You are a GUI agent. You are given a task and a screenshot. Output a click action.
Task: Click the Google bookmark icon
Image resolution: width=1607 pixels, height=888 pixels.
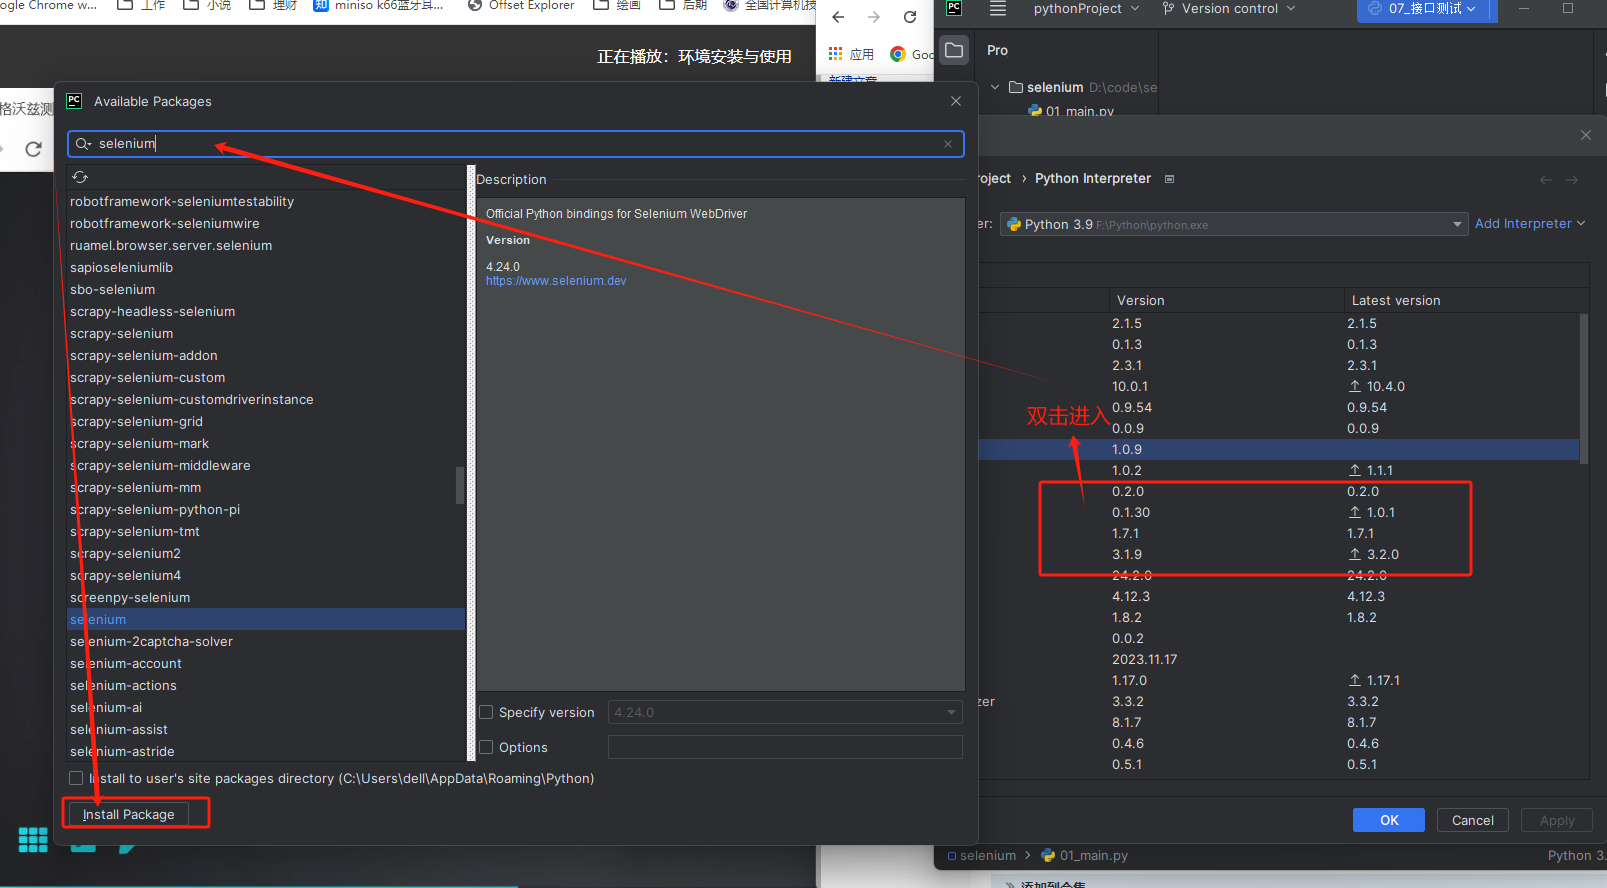[x=898, y=54]
